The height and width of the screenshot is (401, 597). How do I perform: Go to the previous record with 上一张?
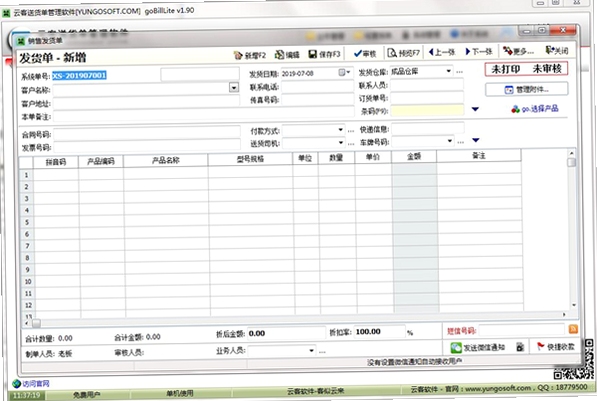pos(442,52)
